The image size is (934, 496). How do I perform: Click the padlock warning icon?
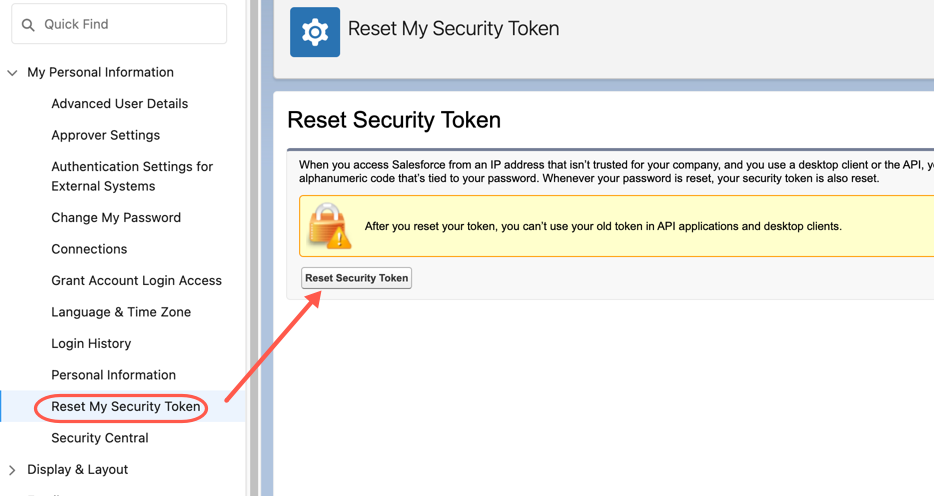pyautogui.click(x=329, y=226)
